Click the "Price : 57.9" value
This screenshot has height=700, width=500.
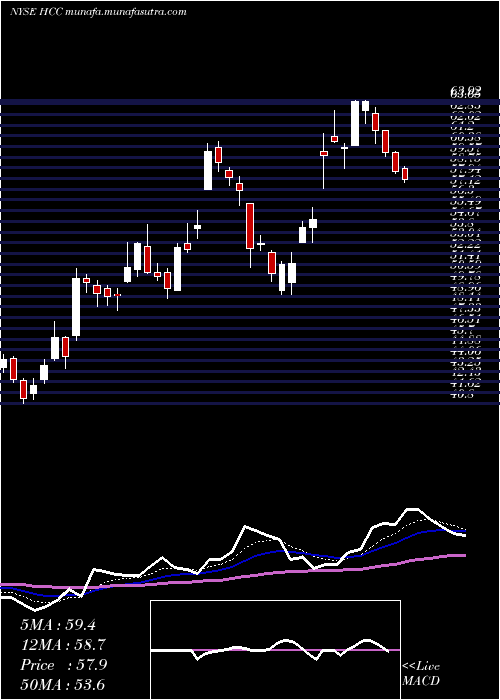[63, 665]
